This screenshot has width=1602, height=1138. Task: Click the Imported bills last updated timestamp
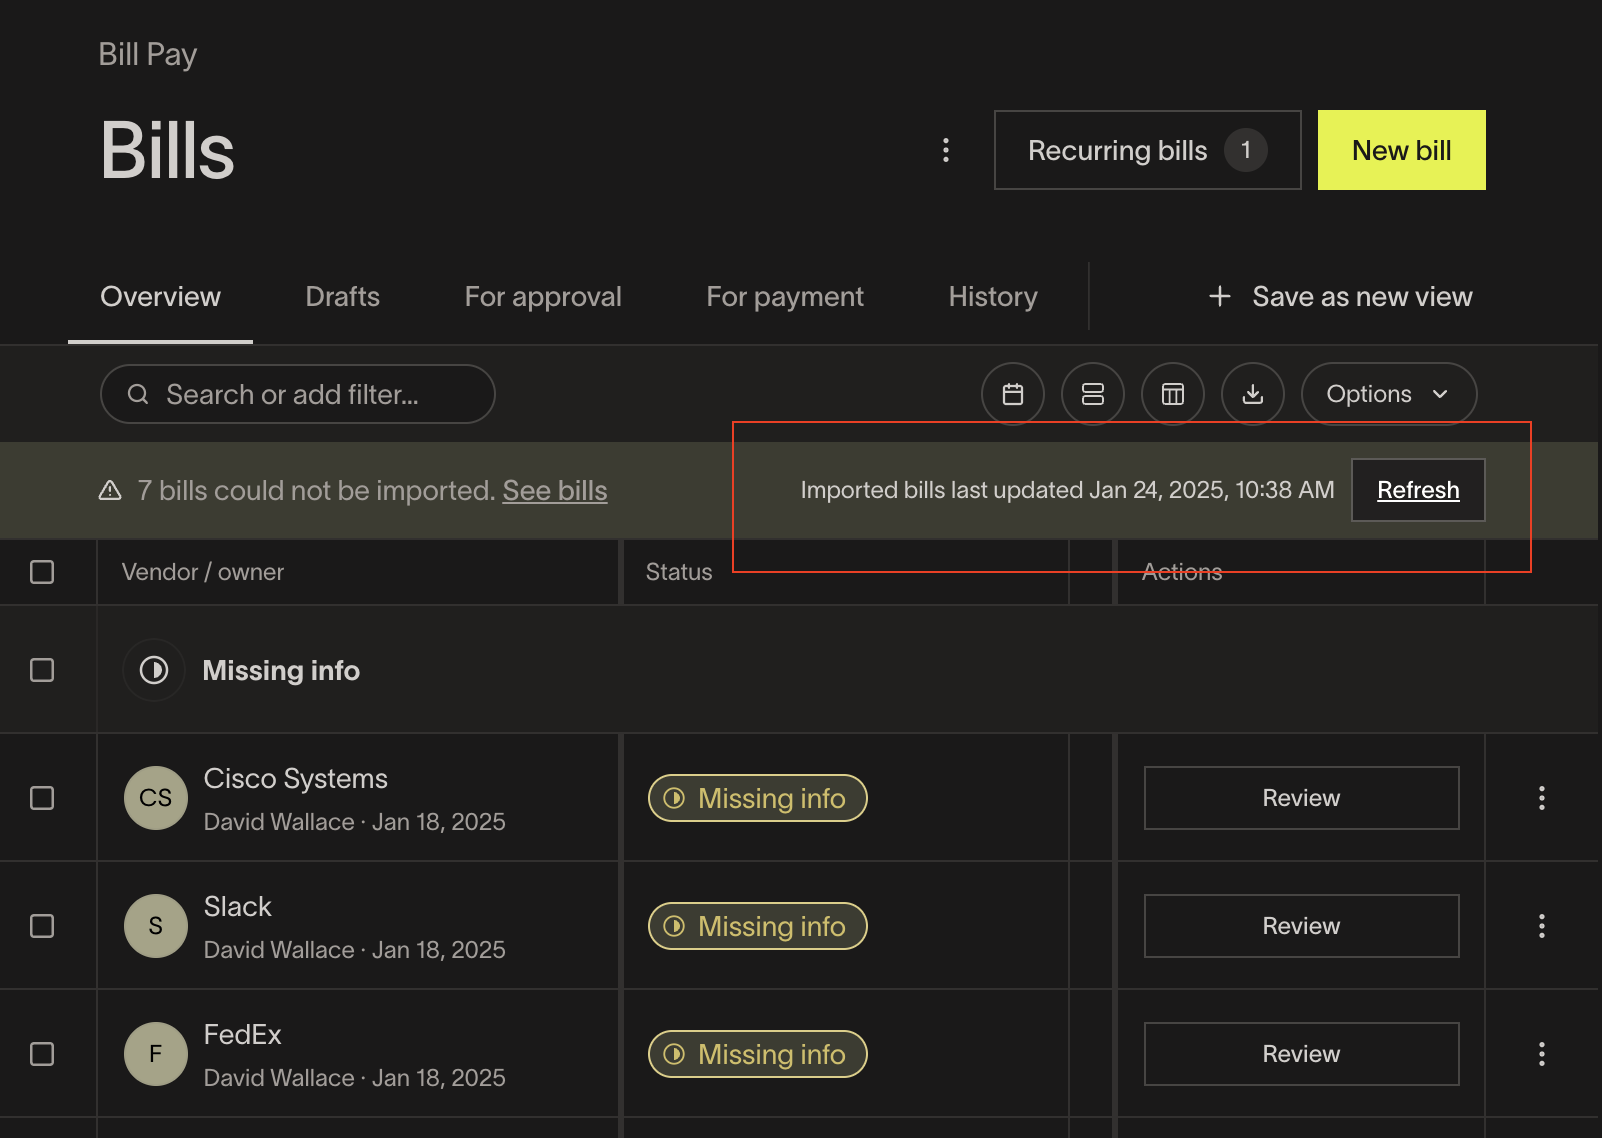click(1067, 490)
